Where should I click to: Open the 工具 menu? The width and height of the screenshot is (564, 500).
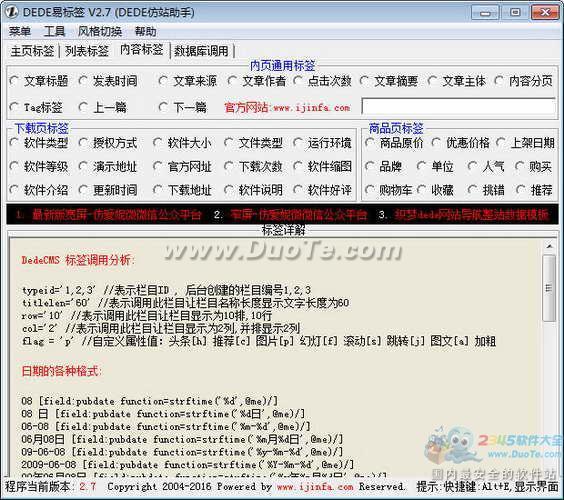point(54,32)
